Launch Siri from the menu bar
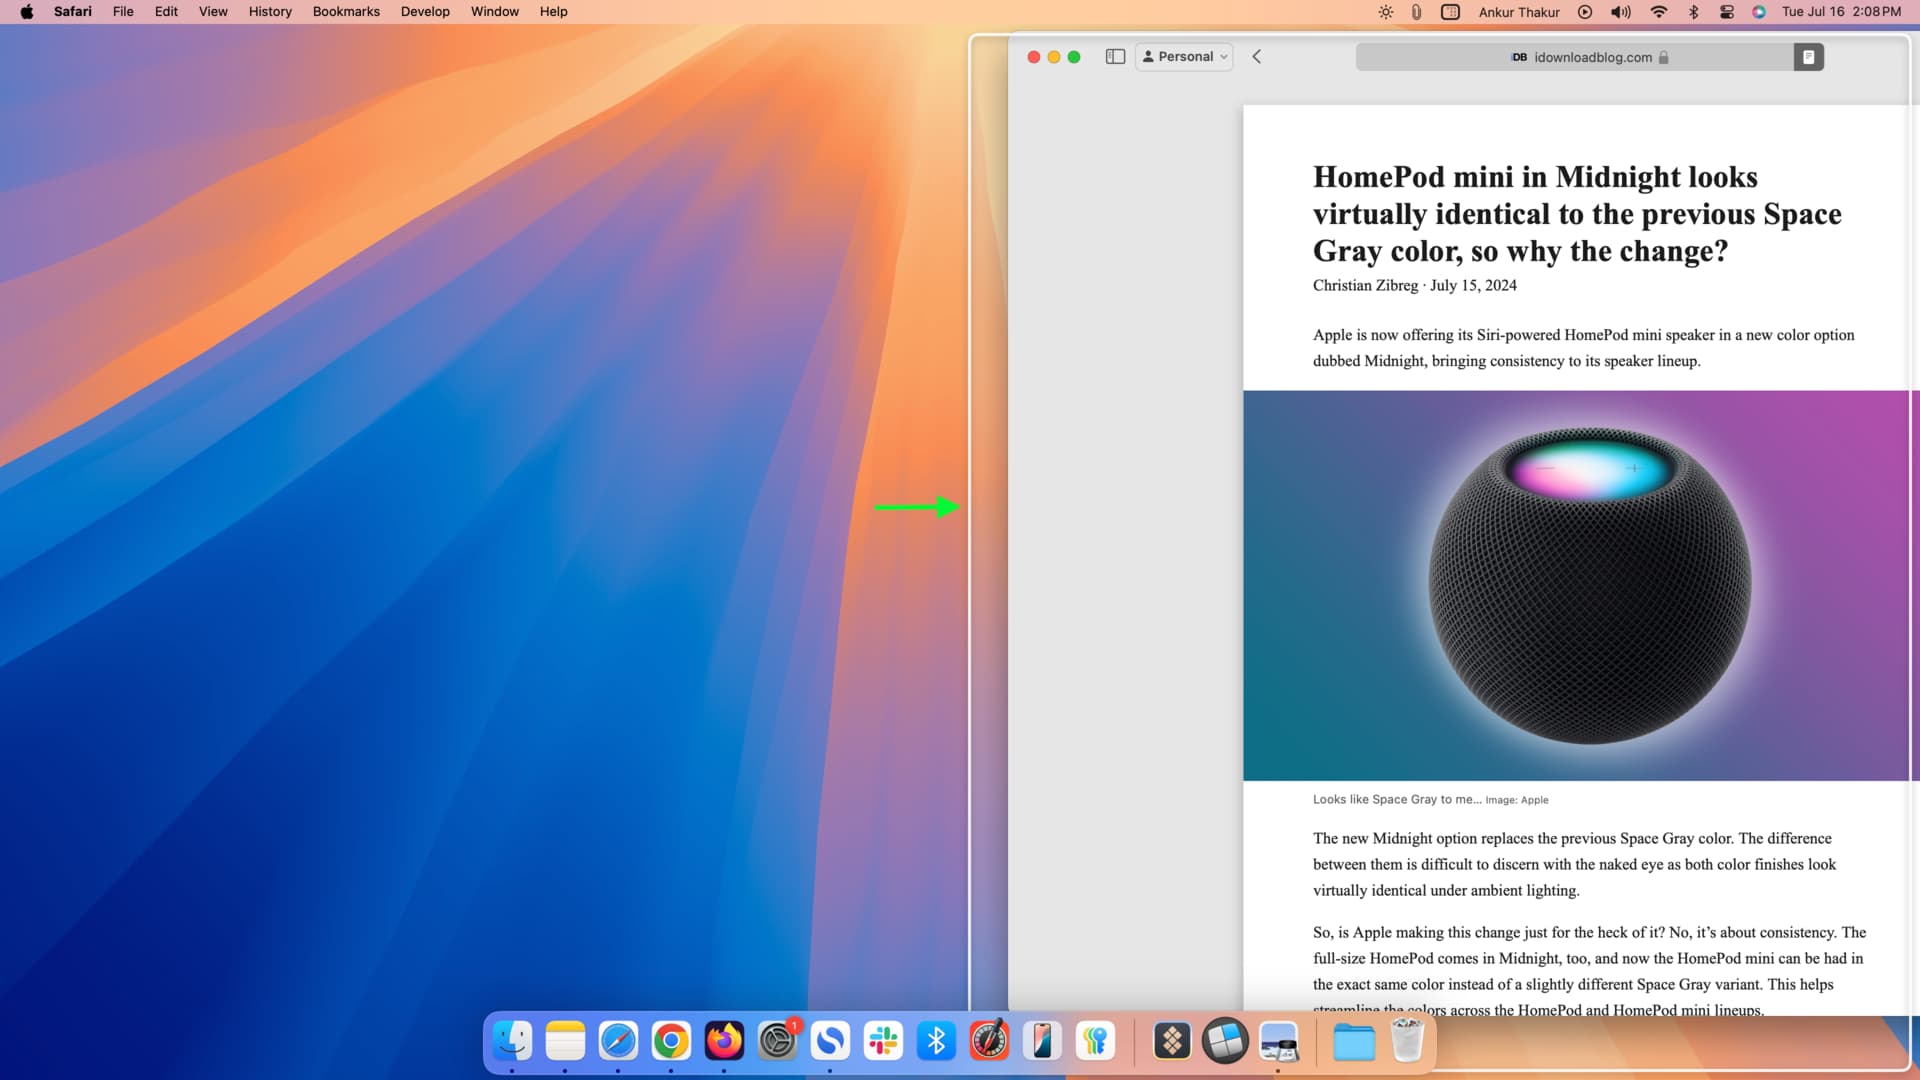The width and height of the screenshot is (1920, 1080). pyautogui.click(x=1758, y=12)
